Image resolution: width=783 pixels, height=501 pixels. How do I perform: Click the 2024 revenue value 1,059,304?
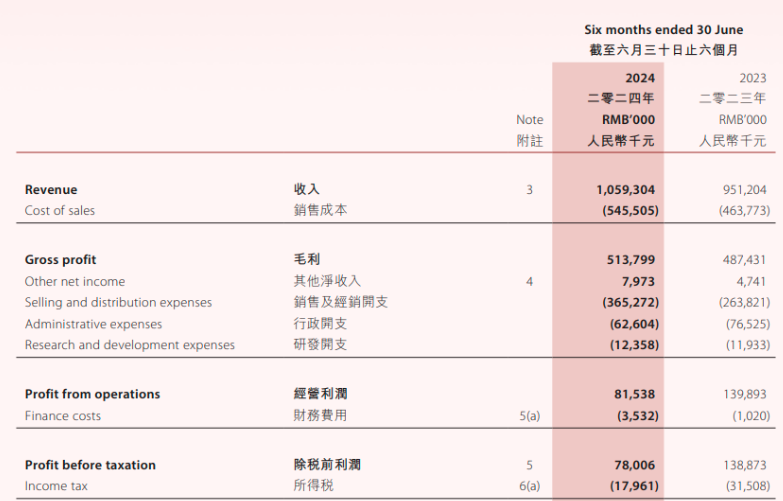click(x=625, y=190)
